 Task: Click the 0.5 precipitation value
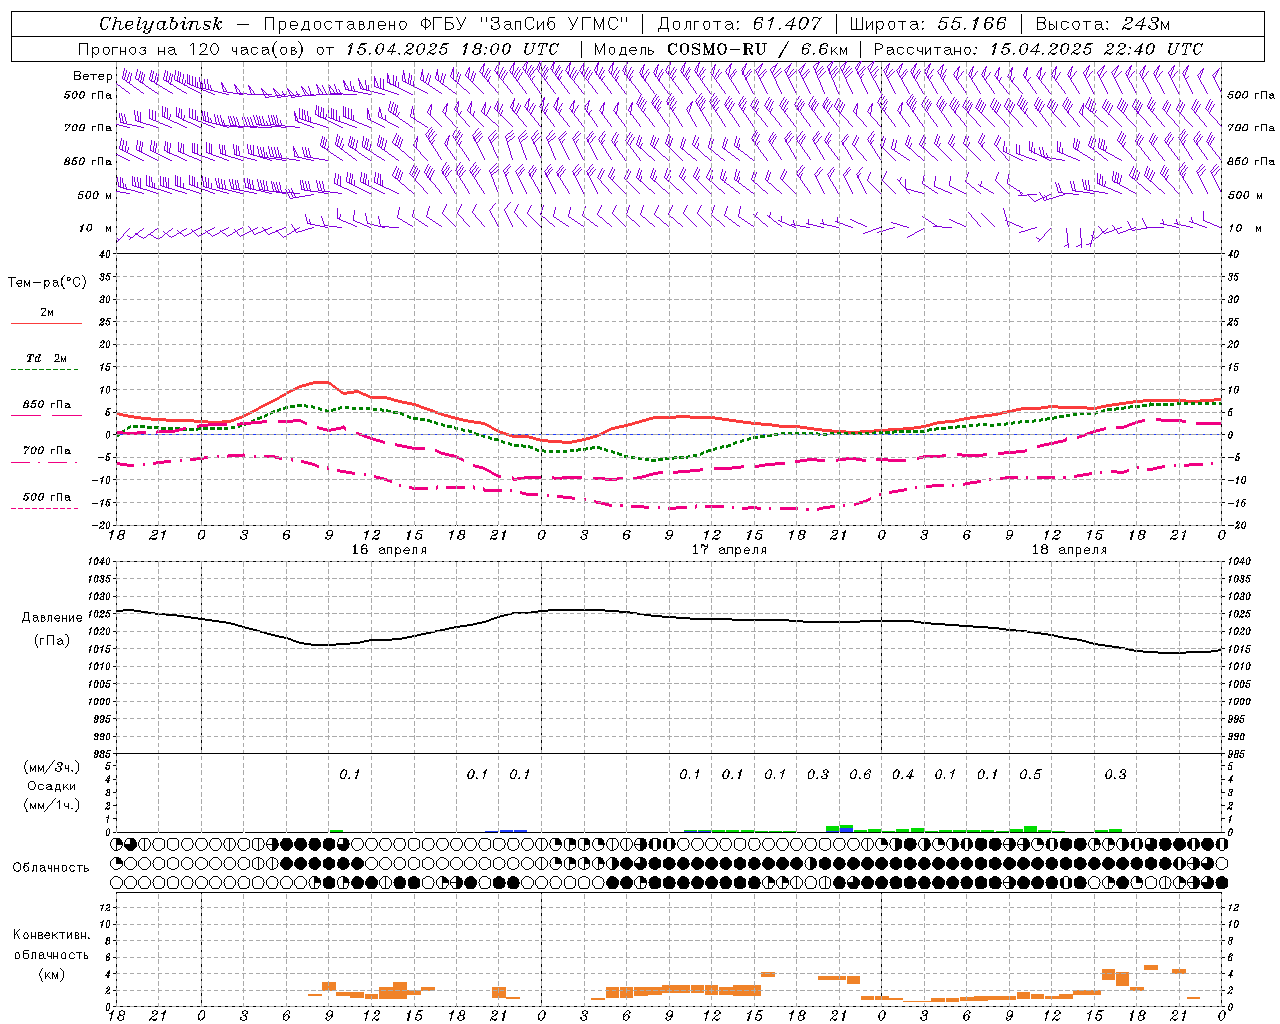tap(1030, 774)
